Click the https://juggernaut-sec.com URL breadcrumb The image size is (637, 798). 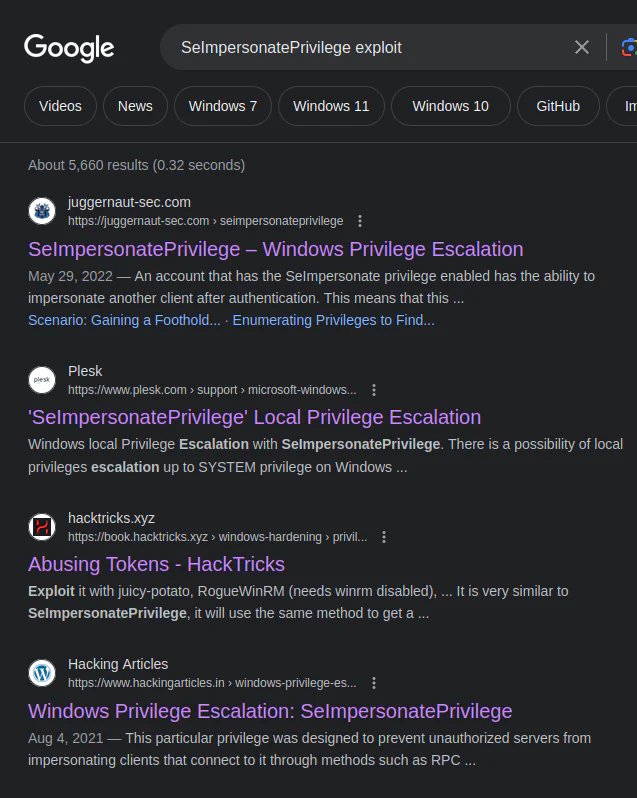tap(206, 221)
